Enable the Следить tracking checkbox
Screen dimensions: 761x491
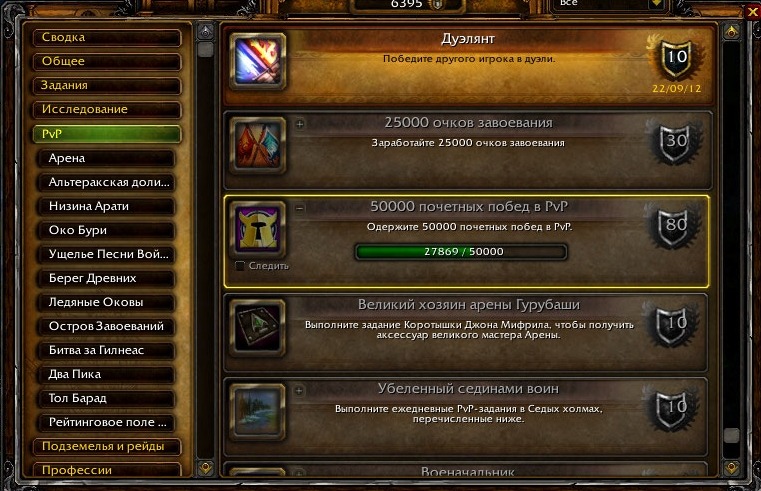pyautogui.click(x=240, y=266)
